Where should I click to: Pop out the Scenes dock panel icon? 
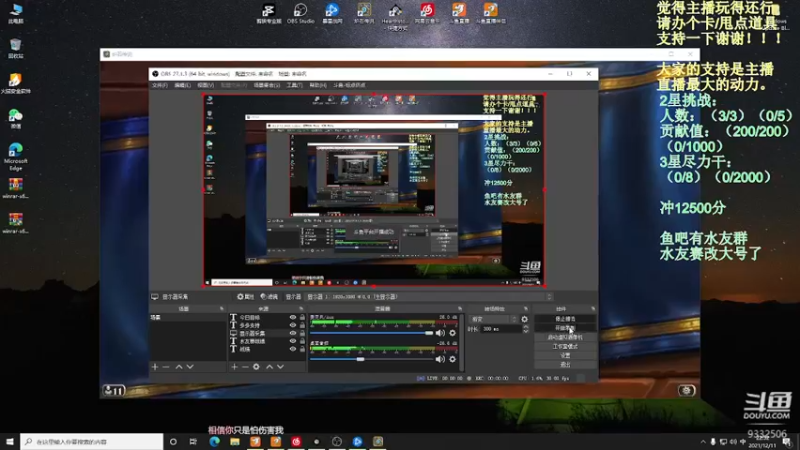coord(221,309)
